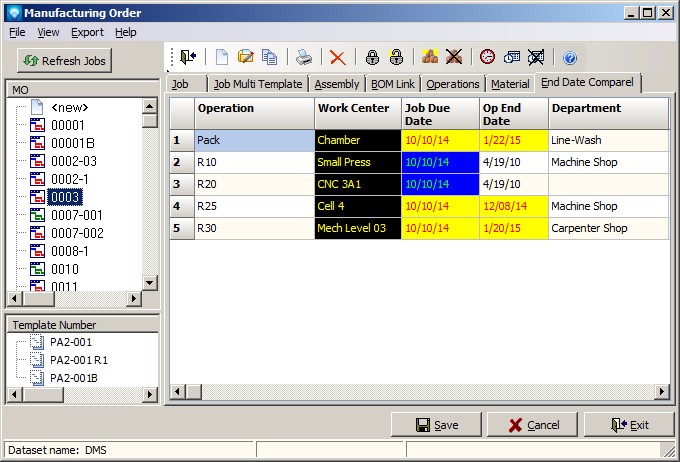Open the Export menu
This screenshot has height=462, width=680.
tap(87, 32)
